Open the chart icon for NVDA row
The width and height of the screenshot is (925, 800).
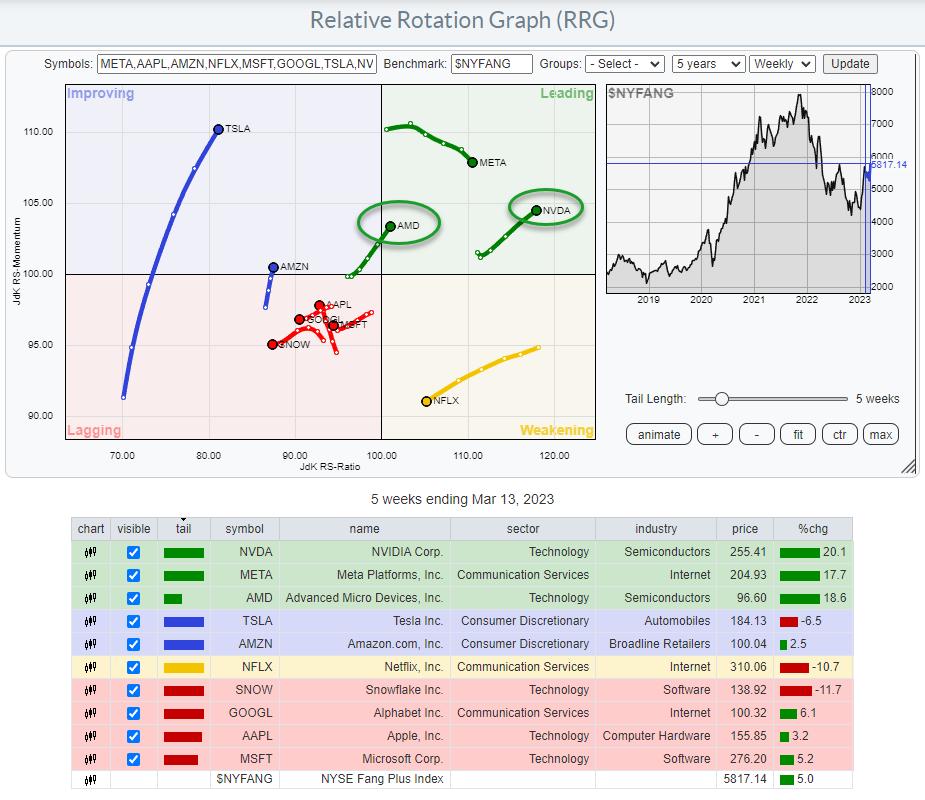click(91, 552)
